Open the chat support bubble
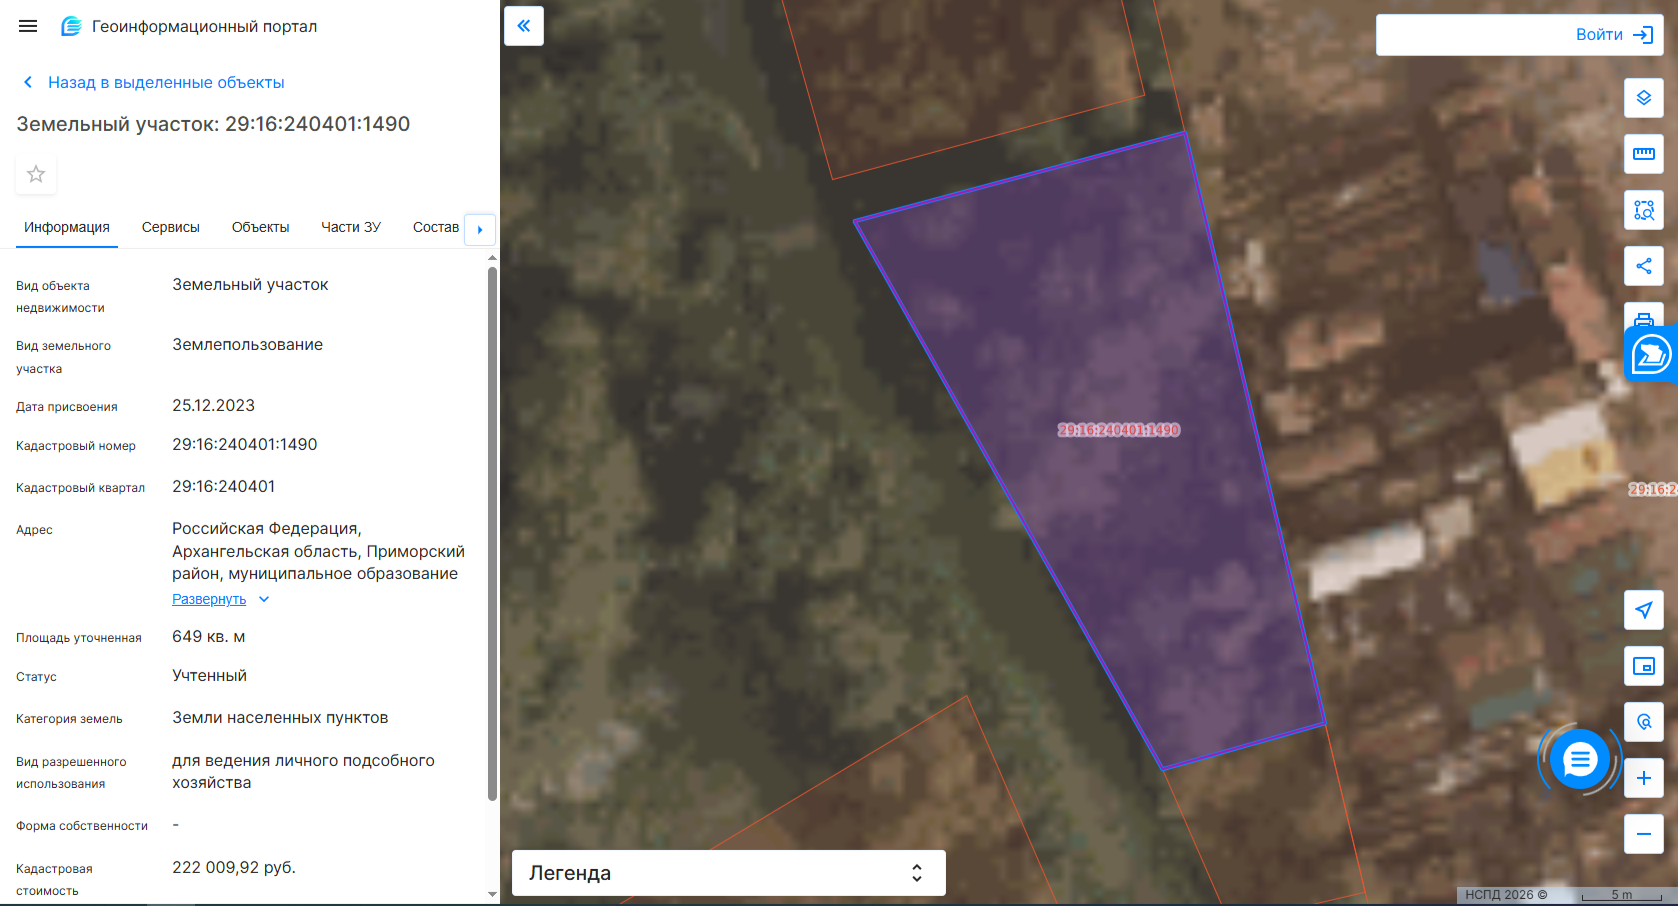 point(1580,760)
